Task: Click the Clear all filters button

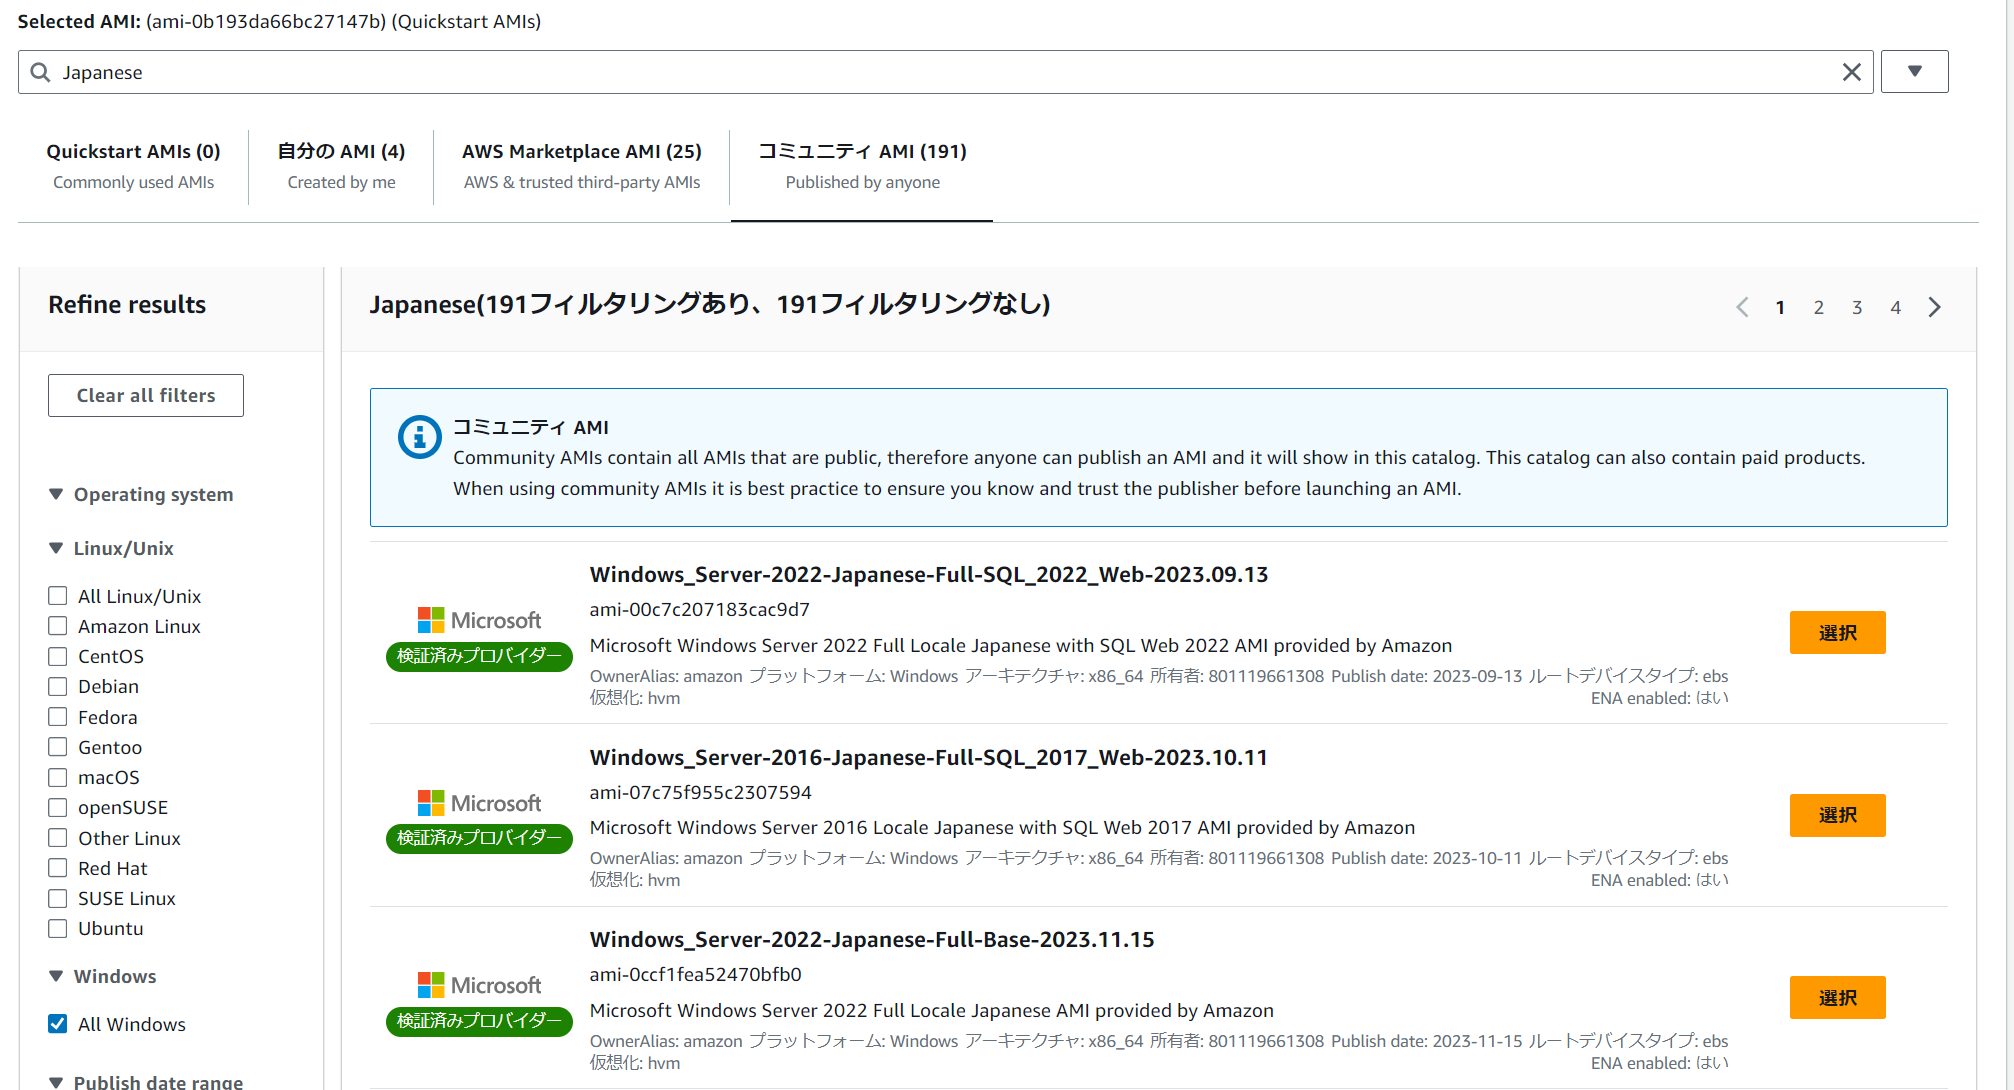Action: coord(145,395)
